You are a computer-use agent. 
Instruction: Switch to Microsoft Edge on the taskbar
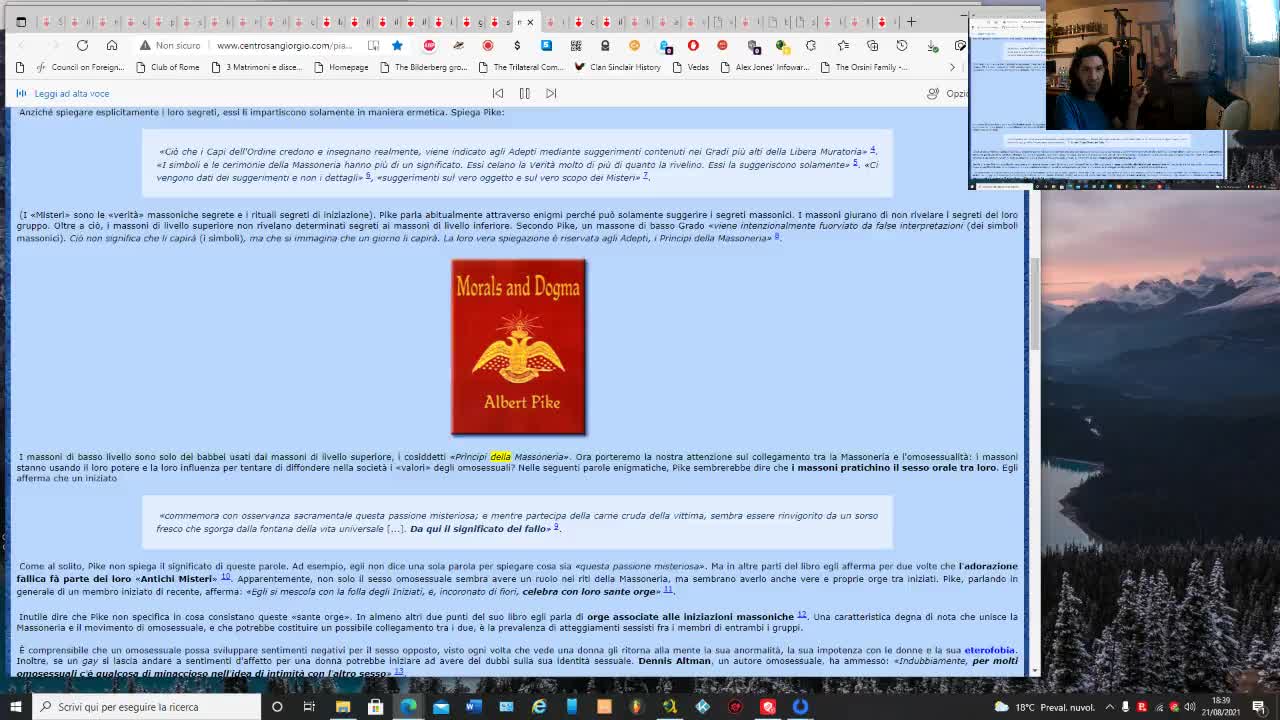408,706
